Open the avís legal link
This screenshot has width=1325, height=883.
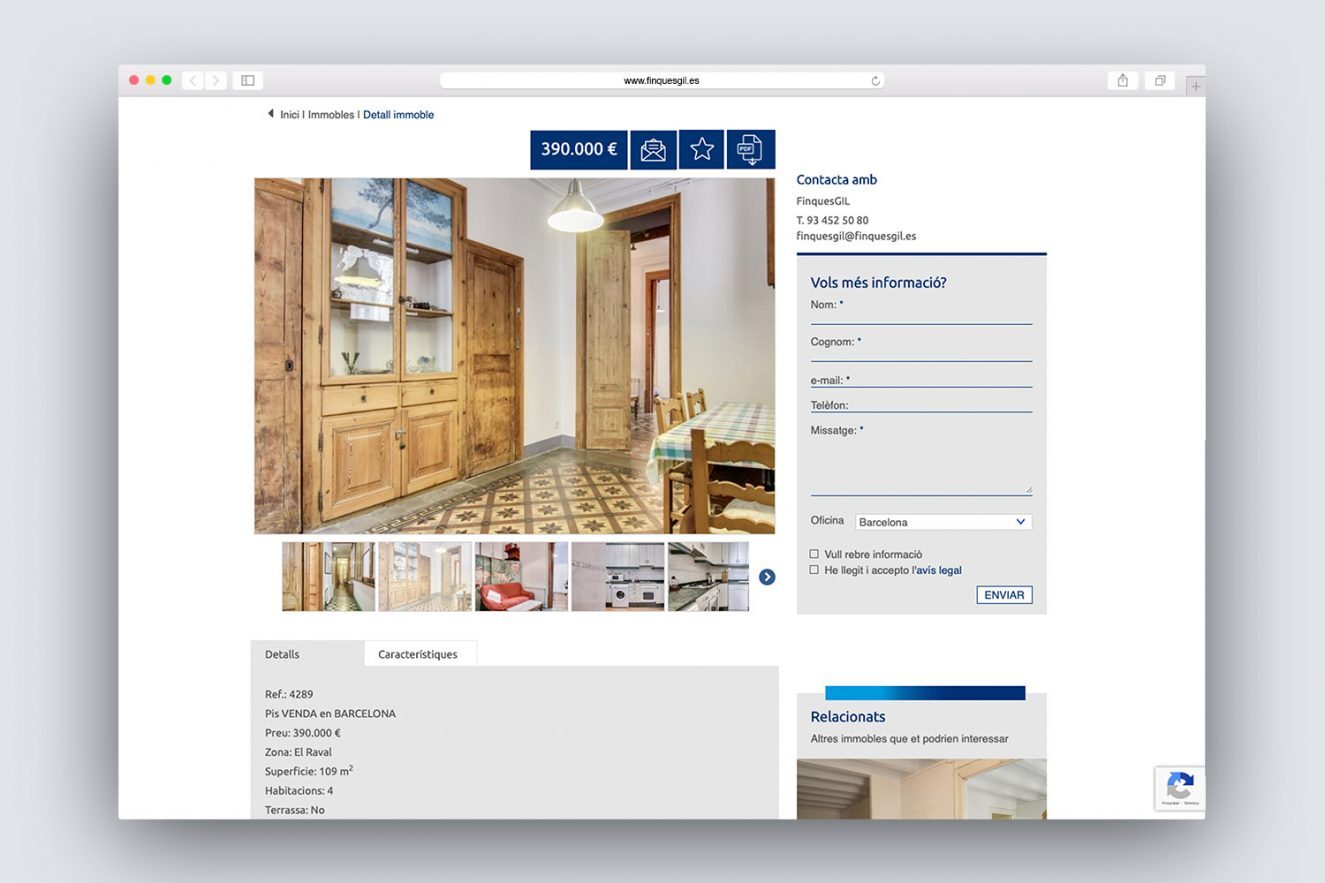coord(938,570)
